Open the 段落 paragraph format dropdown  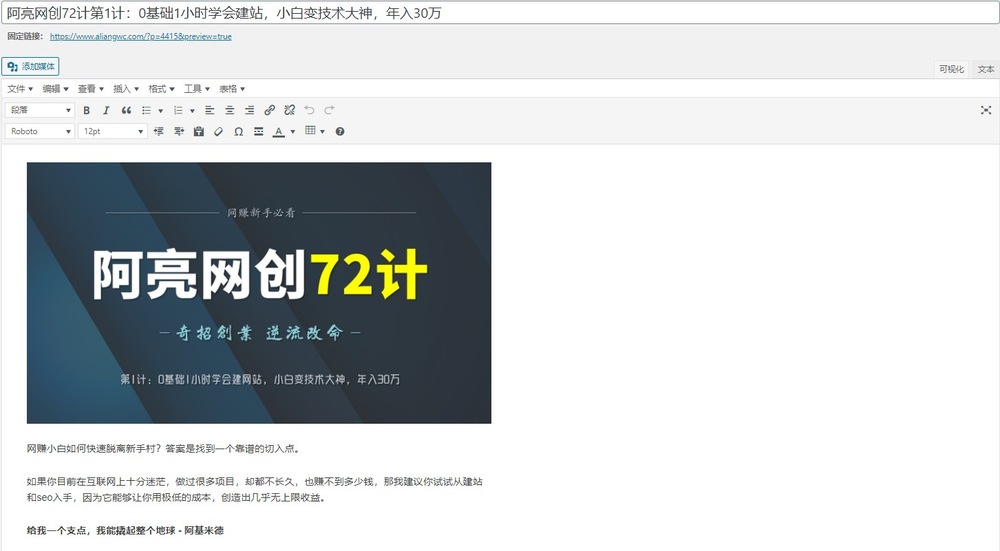tap(40, 110)
